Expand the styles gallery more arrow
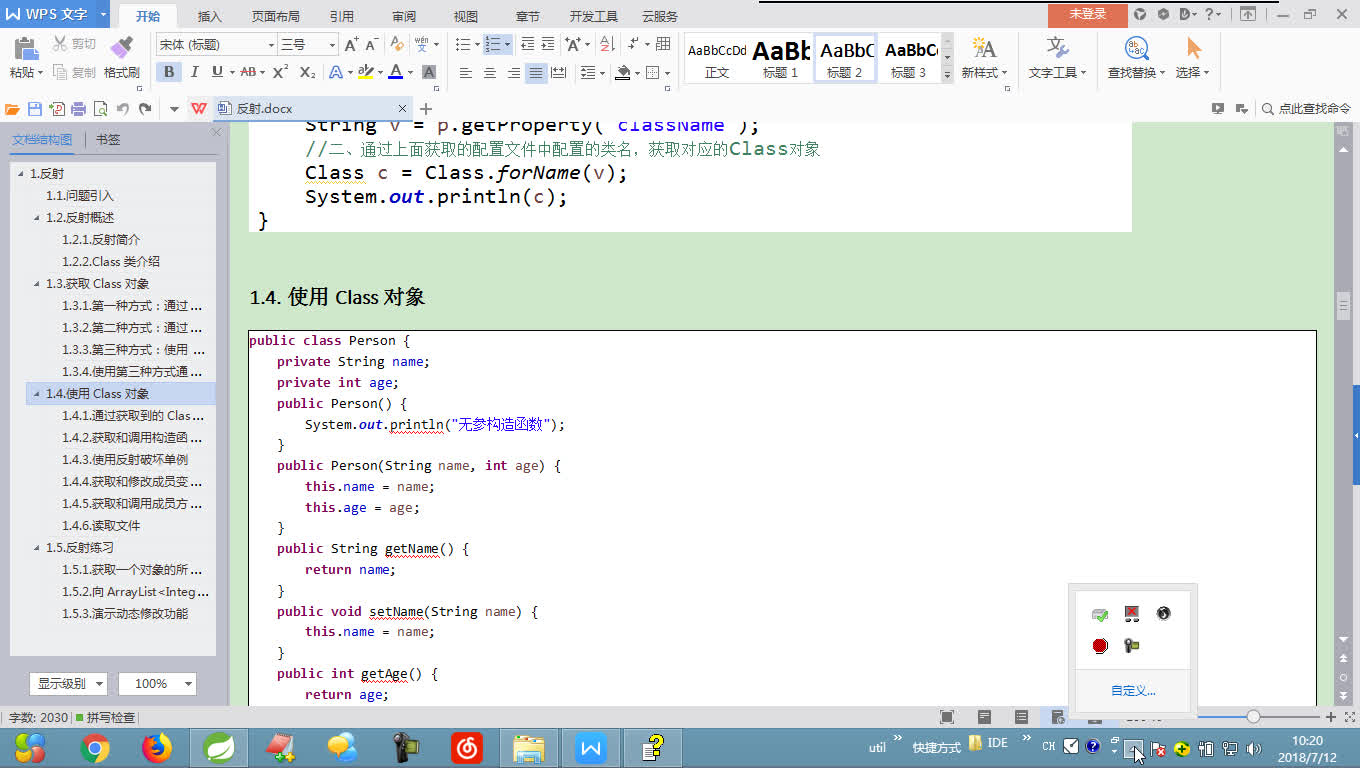Viewport: 1360px width, 768px height. [947, 74]
